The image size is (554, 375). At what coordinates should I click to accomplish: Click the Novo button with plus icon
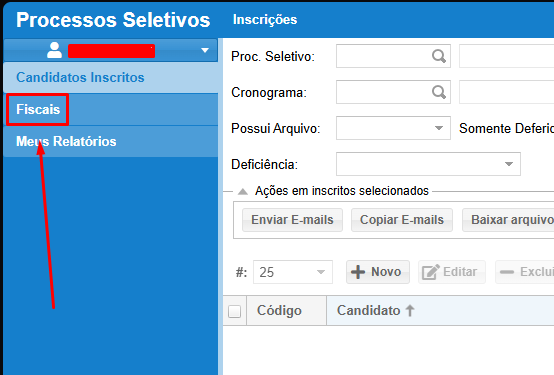tap(378, 272)
